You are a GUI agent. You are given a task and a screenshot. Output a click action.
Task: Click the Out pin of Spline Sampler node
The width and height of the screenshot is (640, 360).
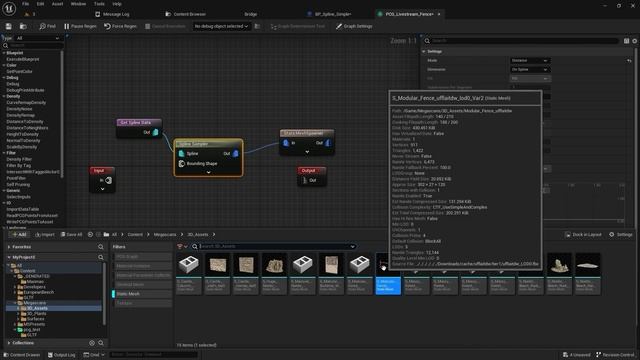point(236,153)
